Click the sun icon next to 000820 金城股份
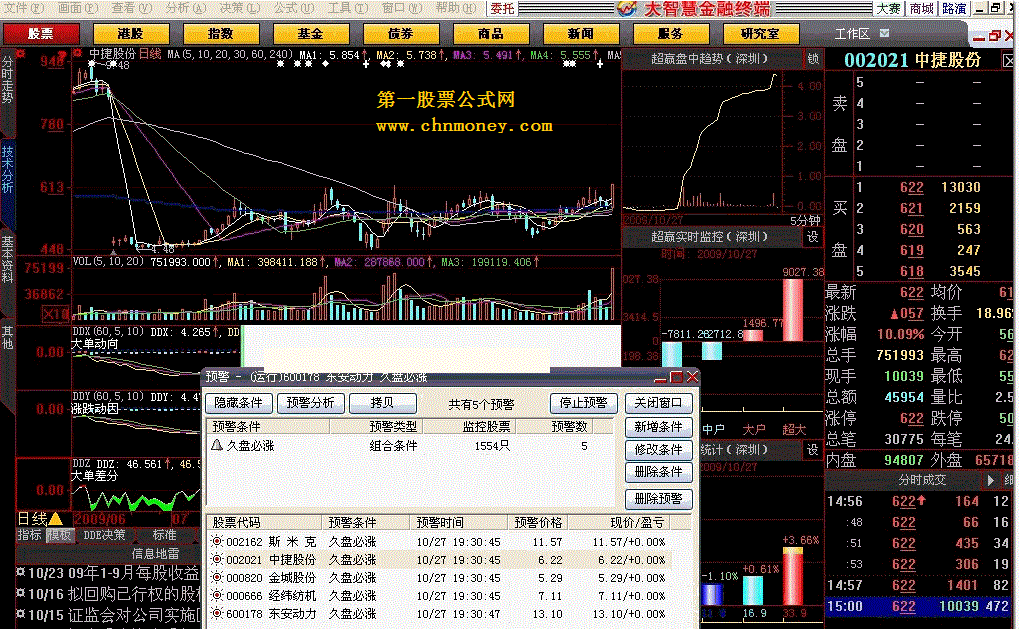Image resolution: width=1020 pixels, height=629 pixels. 217,578
